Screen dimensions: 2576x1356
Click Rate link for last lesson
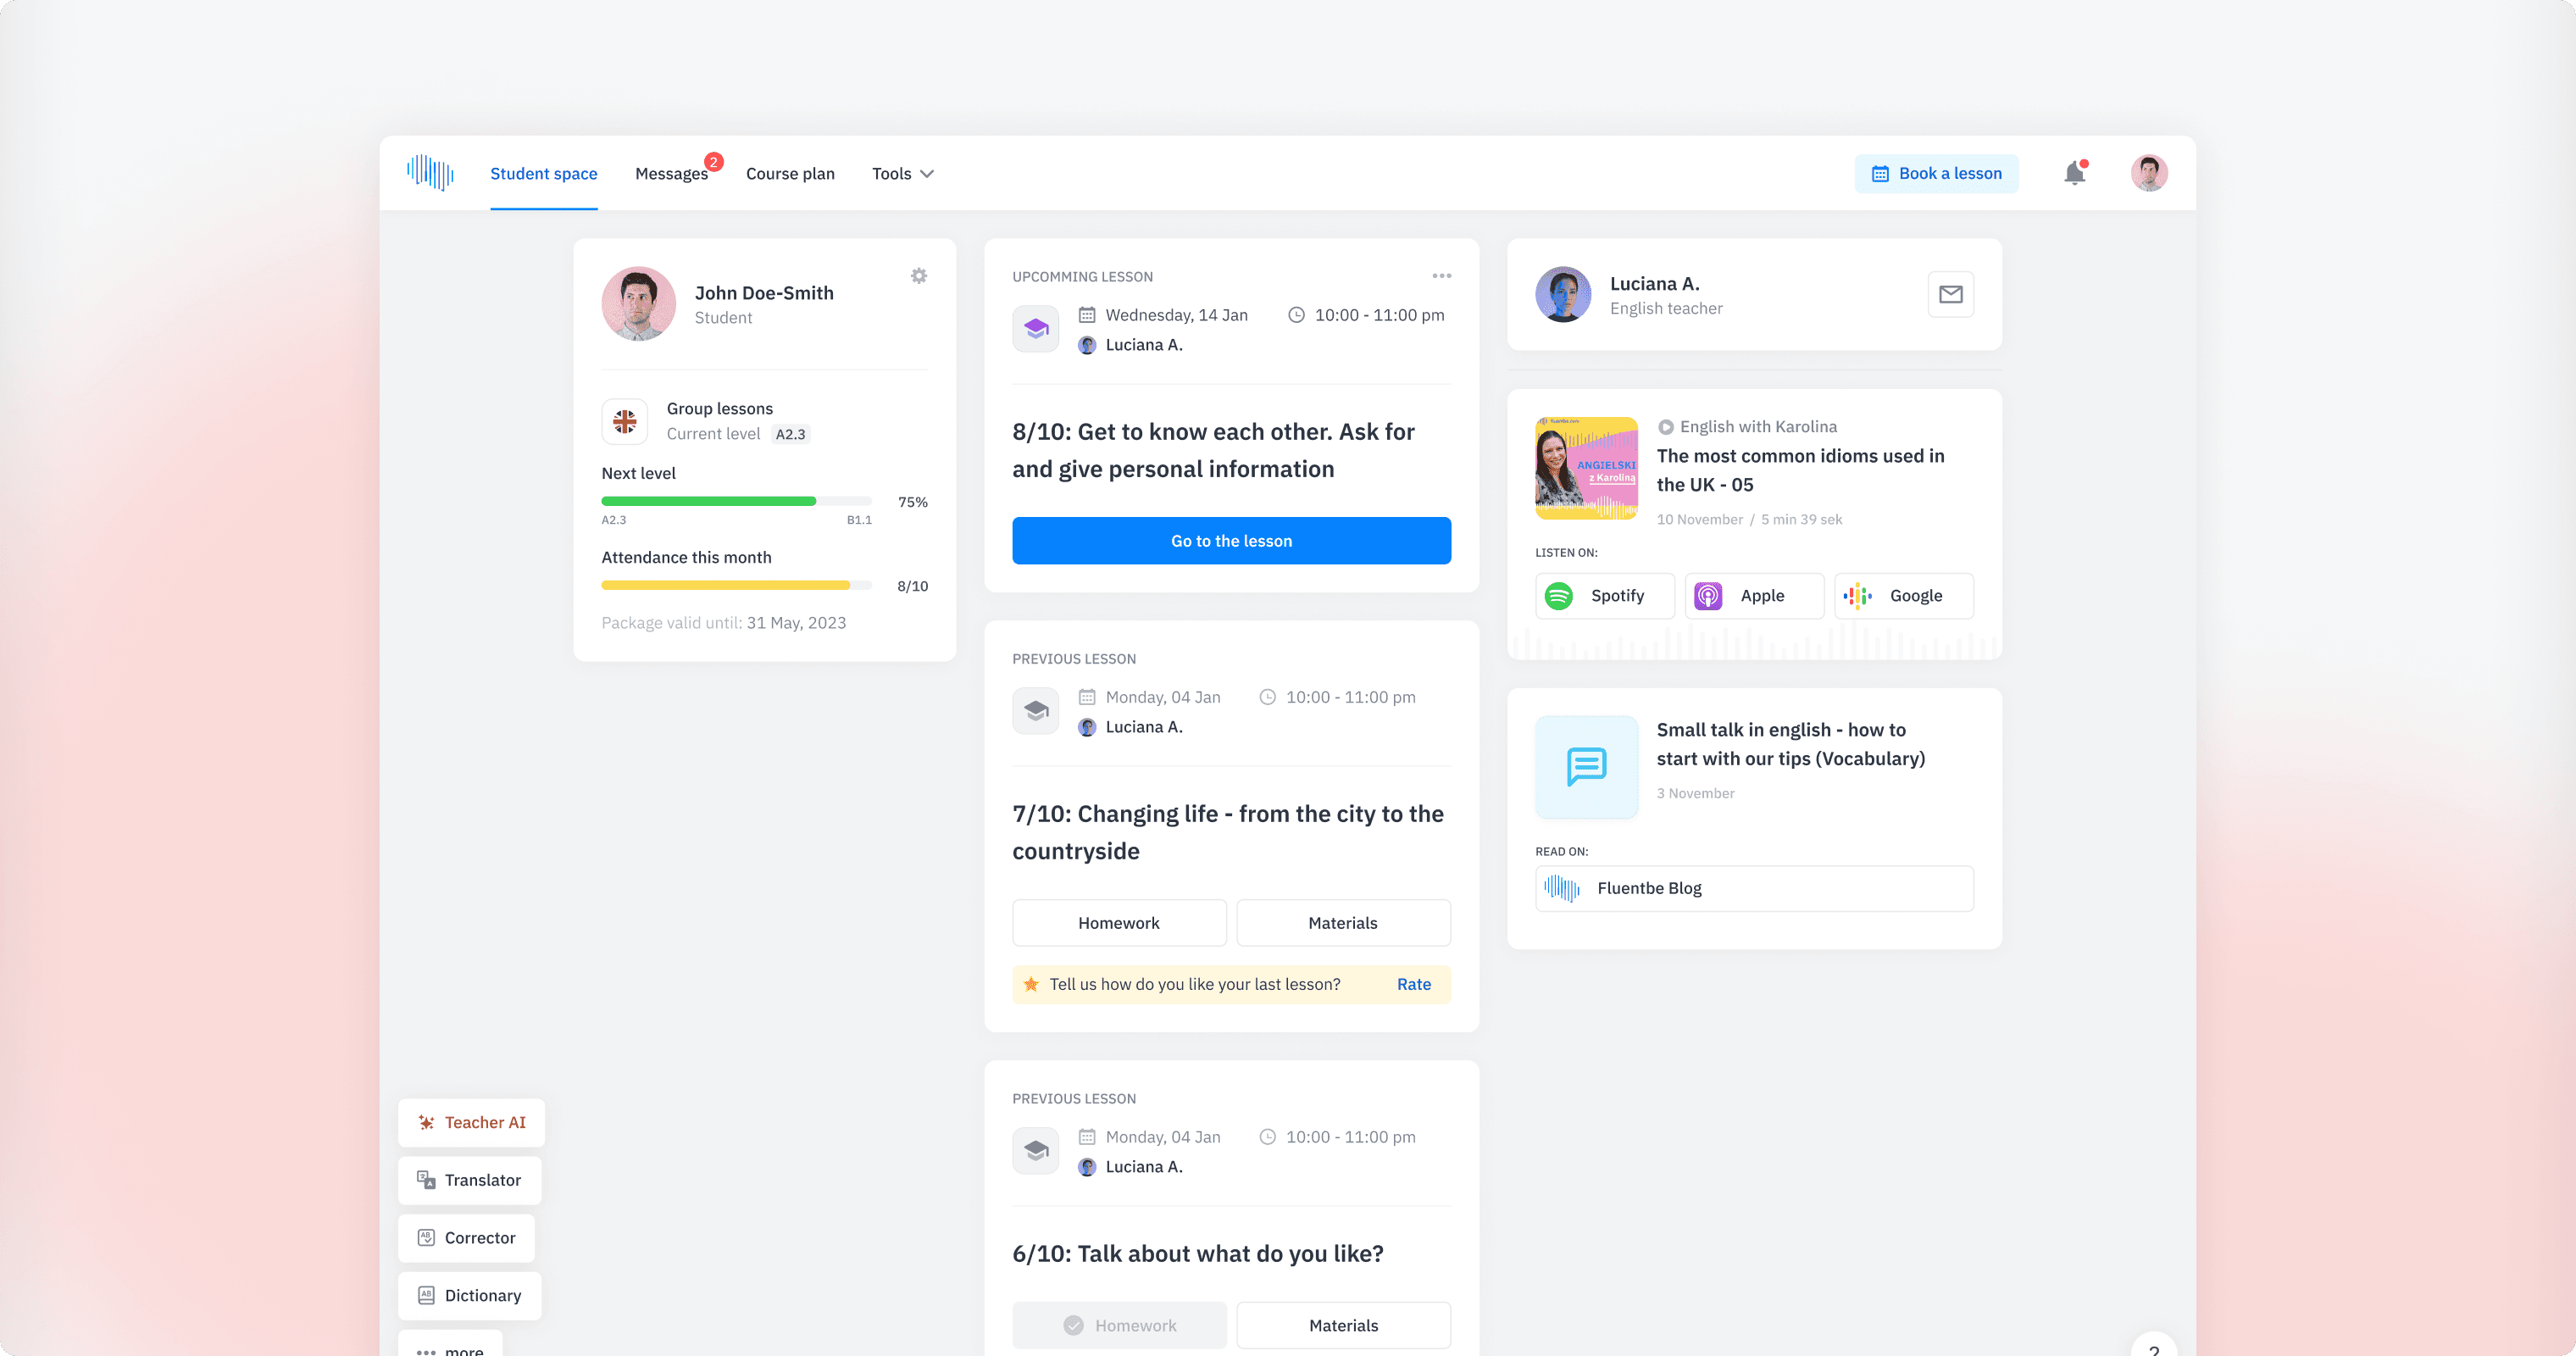pos(1413,984)
